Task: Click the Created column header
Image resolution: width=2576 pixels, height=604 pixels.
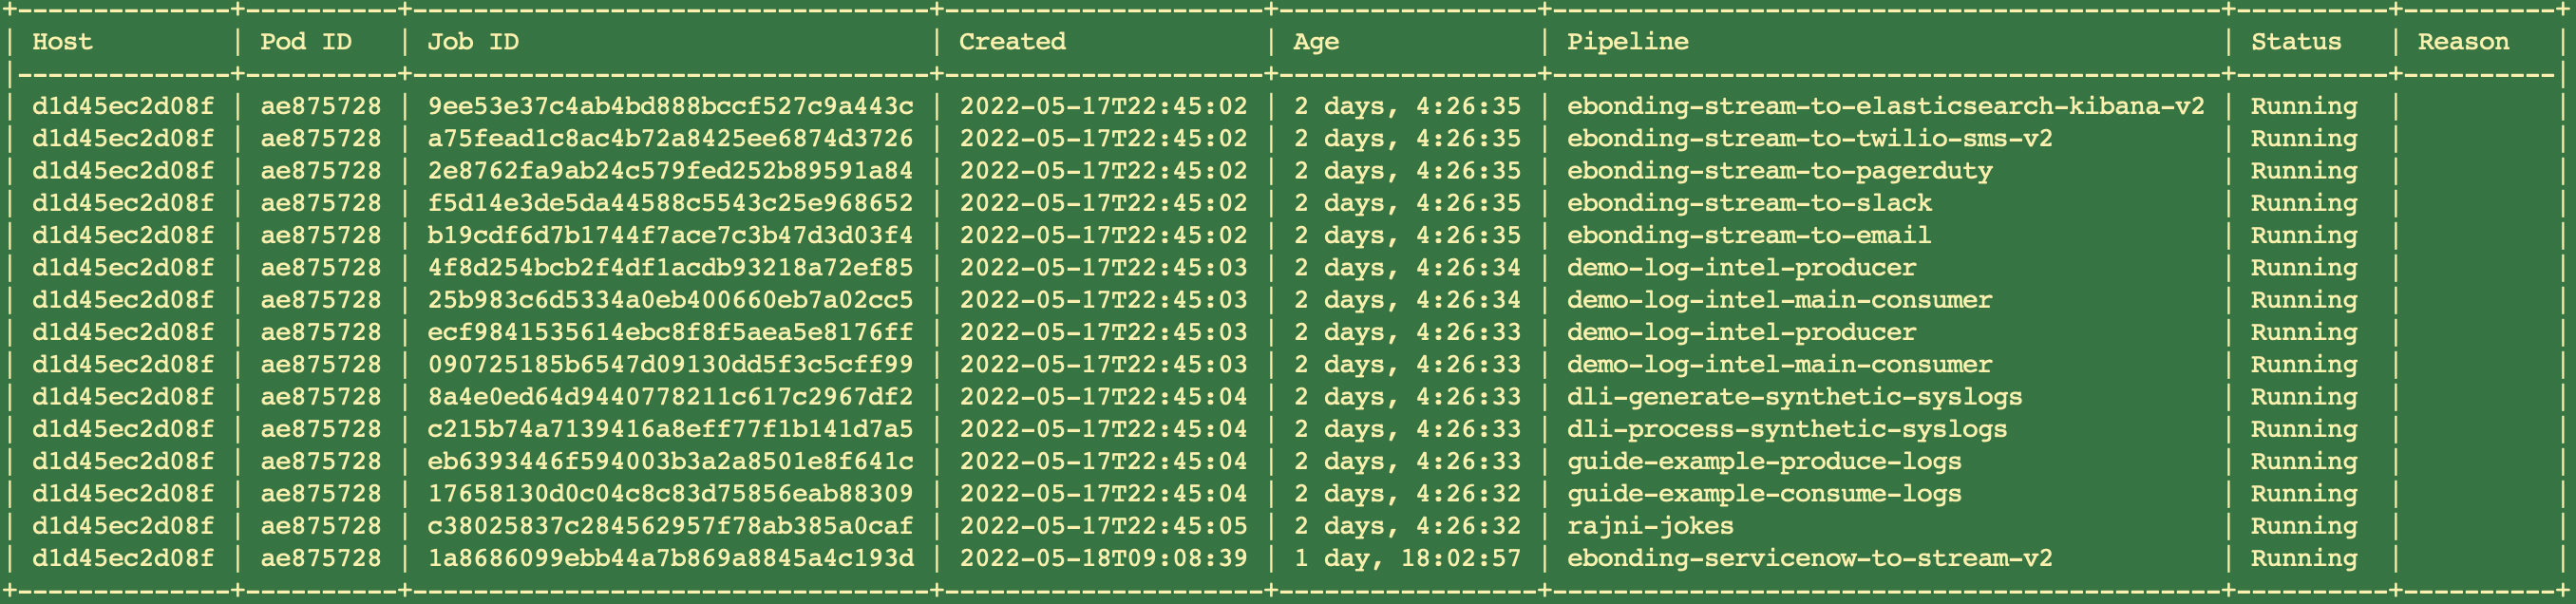Action: (x=1012, y=42)
